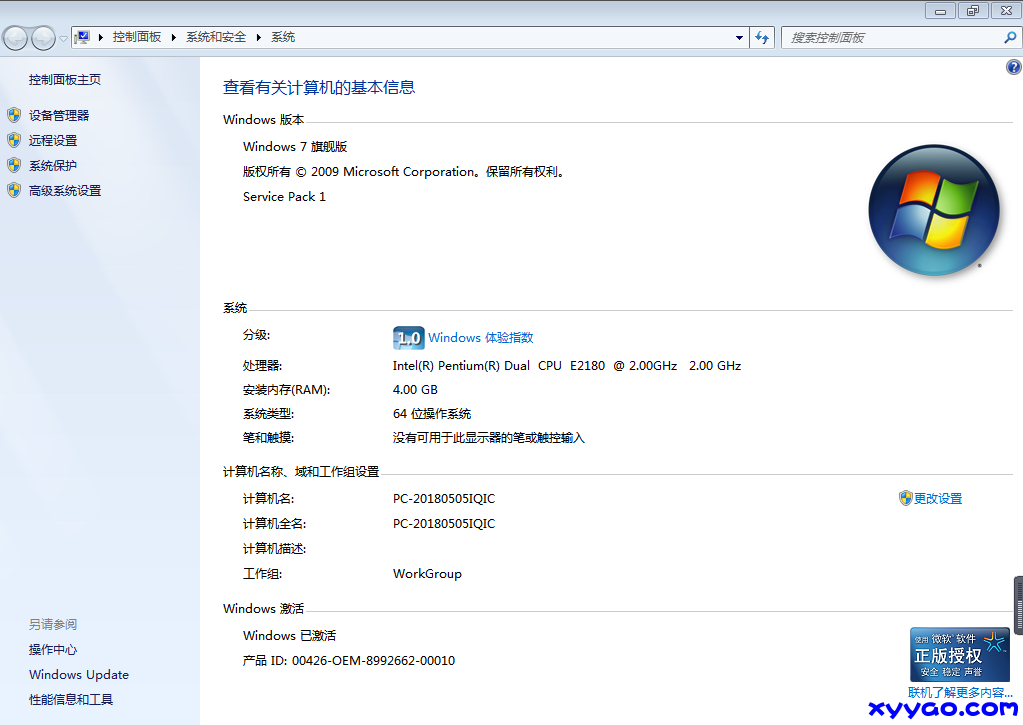Click the 1.0 experience rating badge
The height and width of the screenshot is (725, 1023).
click(x=408, y=338)
